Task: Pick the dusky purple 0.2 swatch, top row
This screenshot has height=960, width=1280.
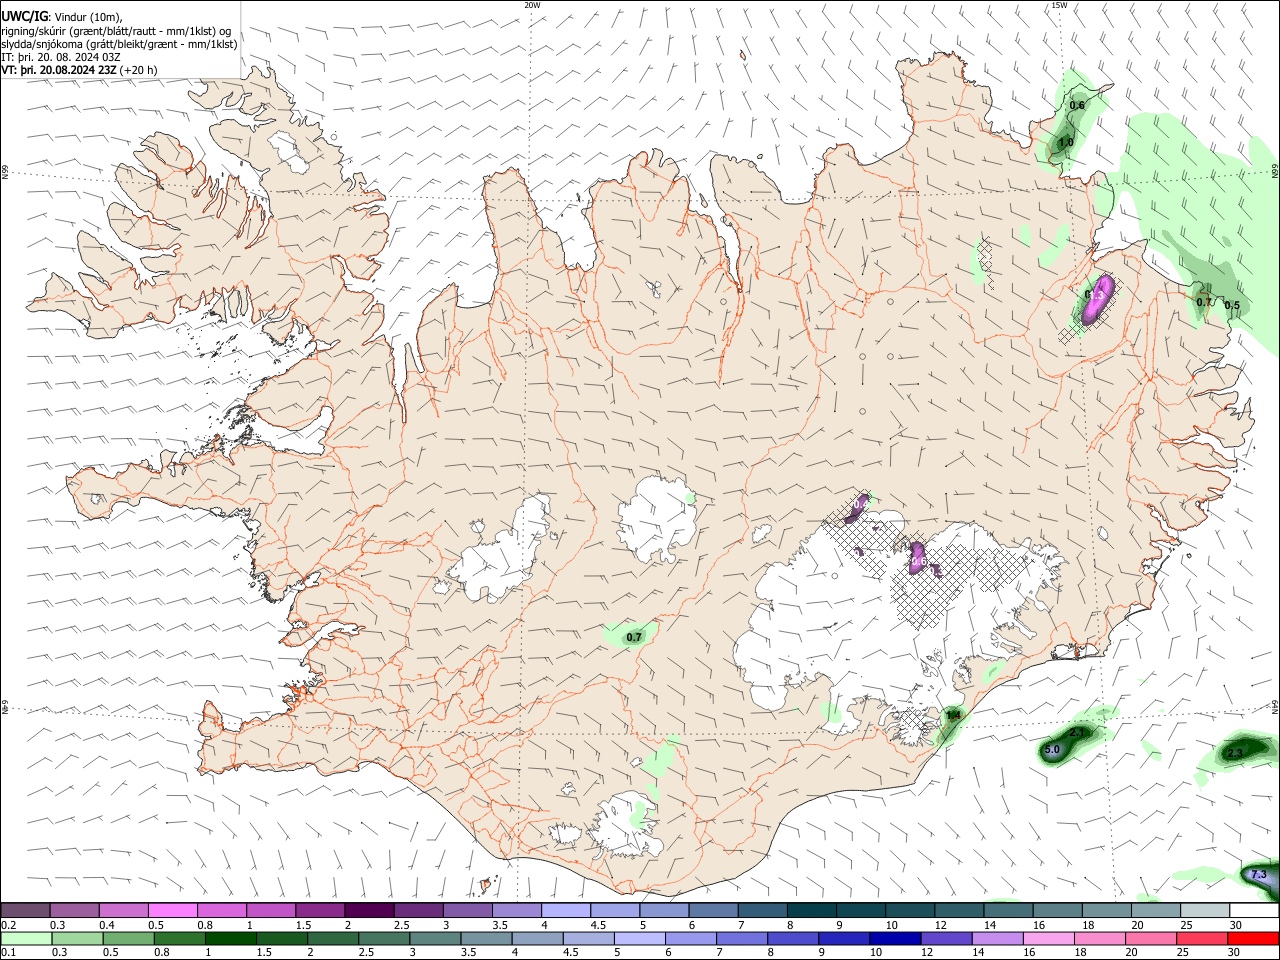Action: (x=25, y=911)
